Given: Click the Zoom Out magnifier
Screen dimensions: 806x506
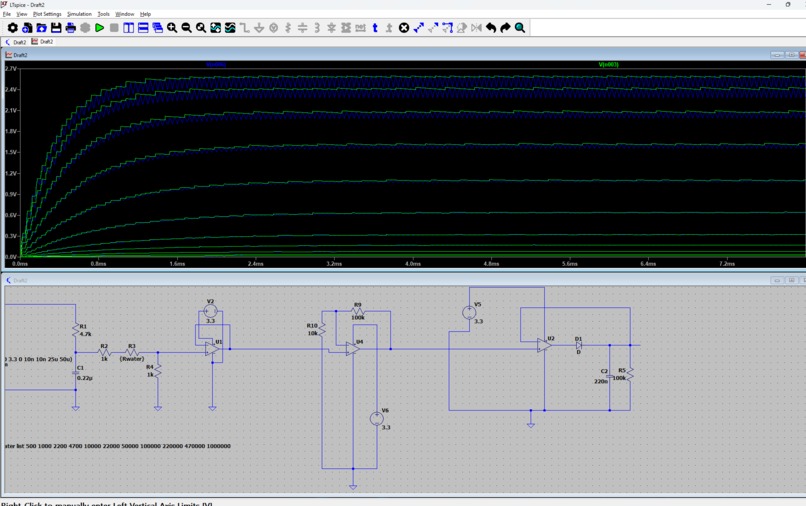Looking at the screenshot, I should [x=186, y=28].
